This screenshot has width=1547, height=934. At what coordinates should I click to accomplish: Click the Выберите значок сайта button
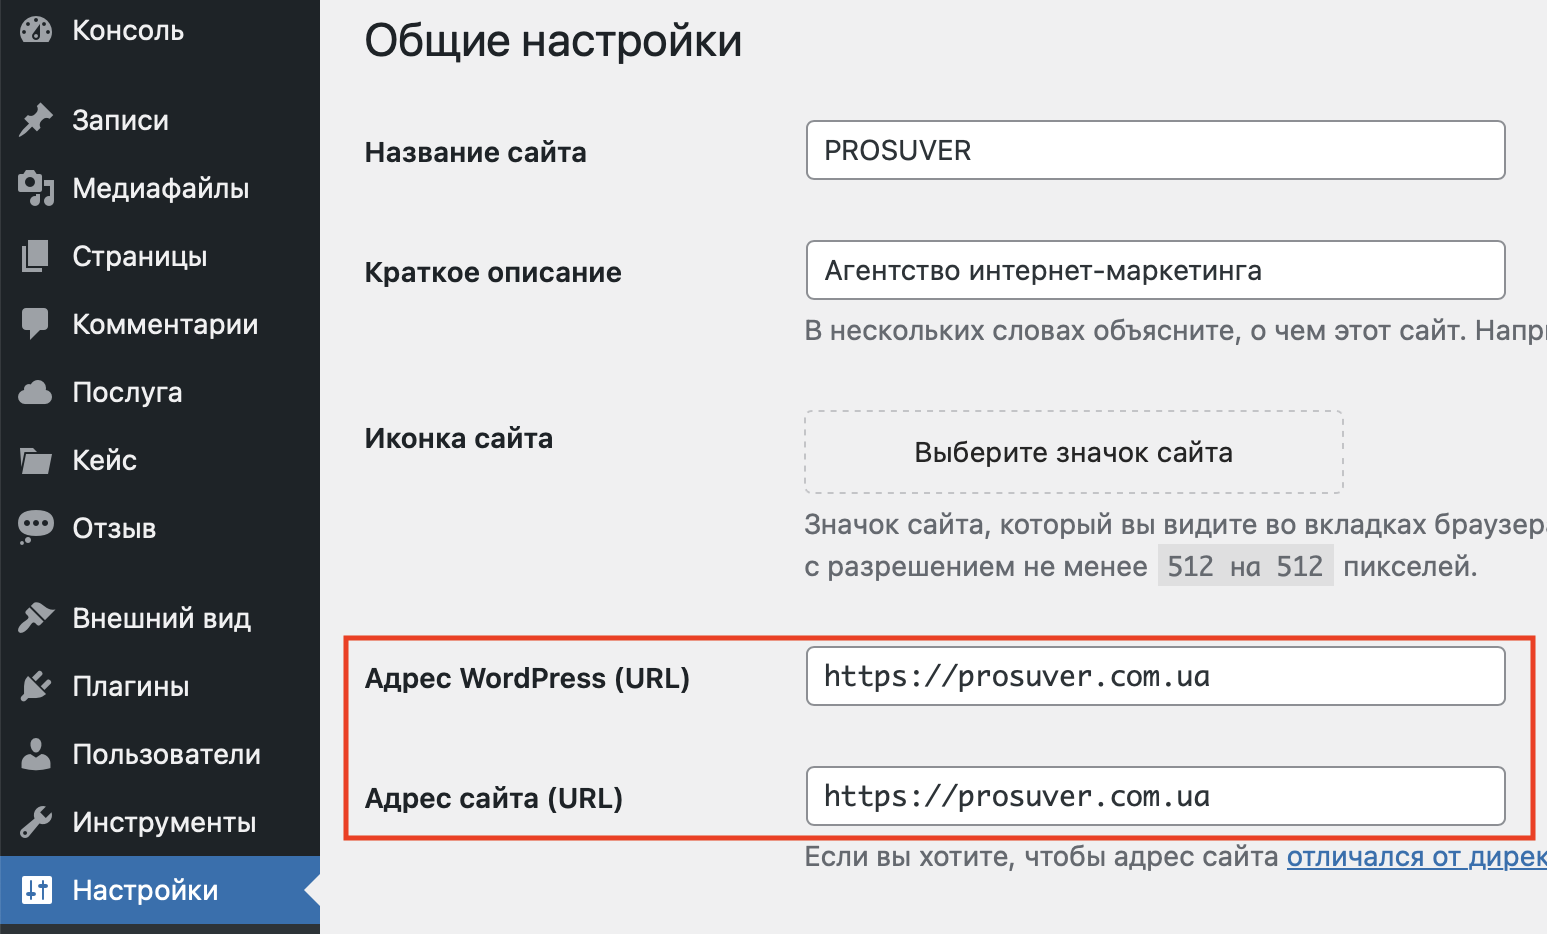click(x=1072, y=451)
